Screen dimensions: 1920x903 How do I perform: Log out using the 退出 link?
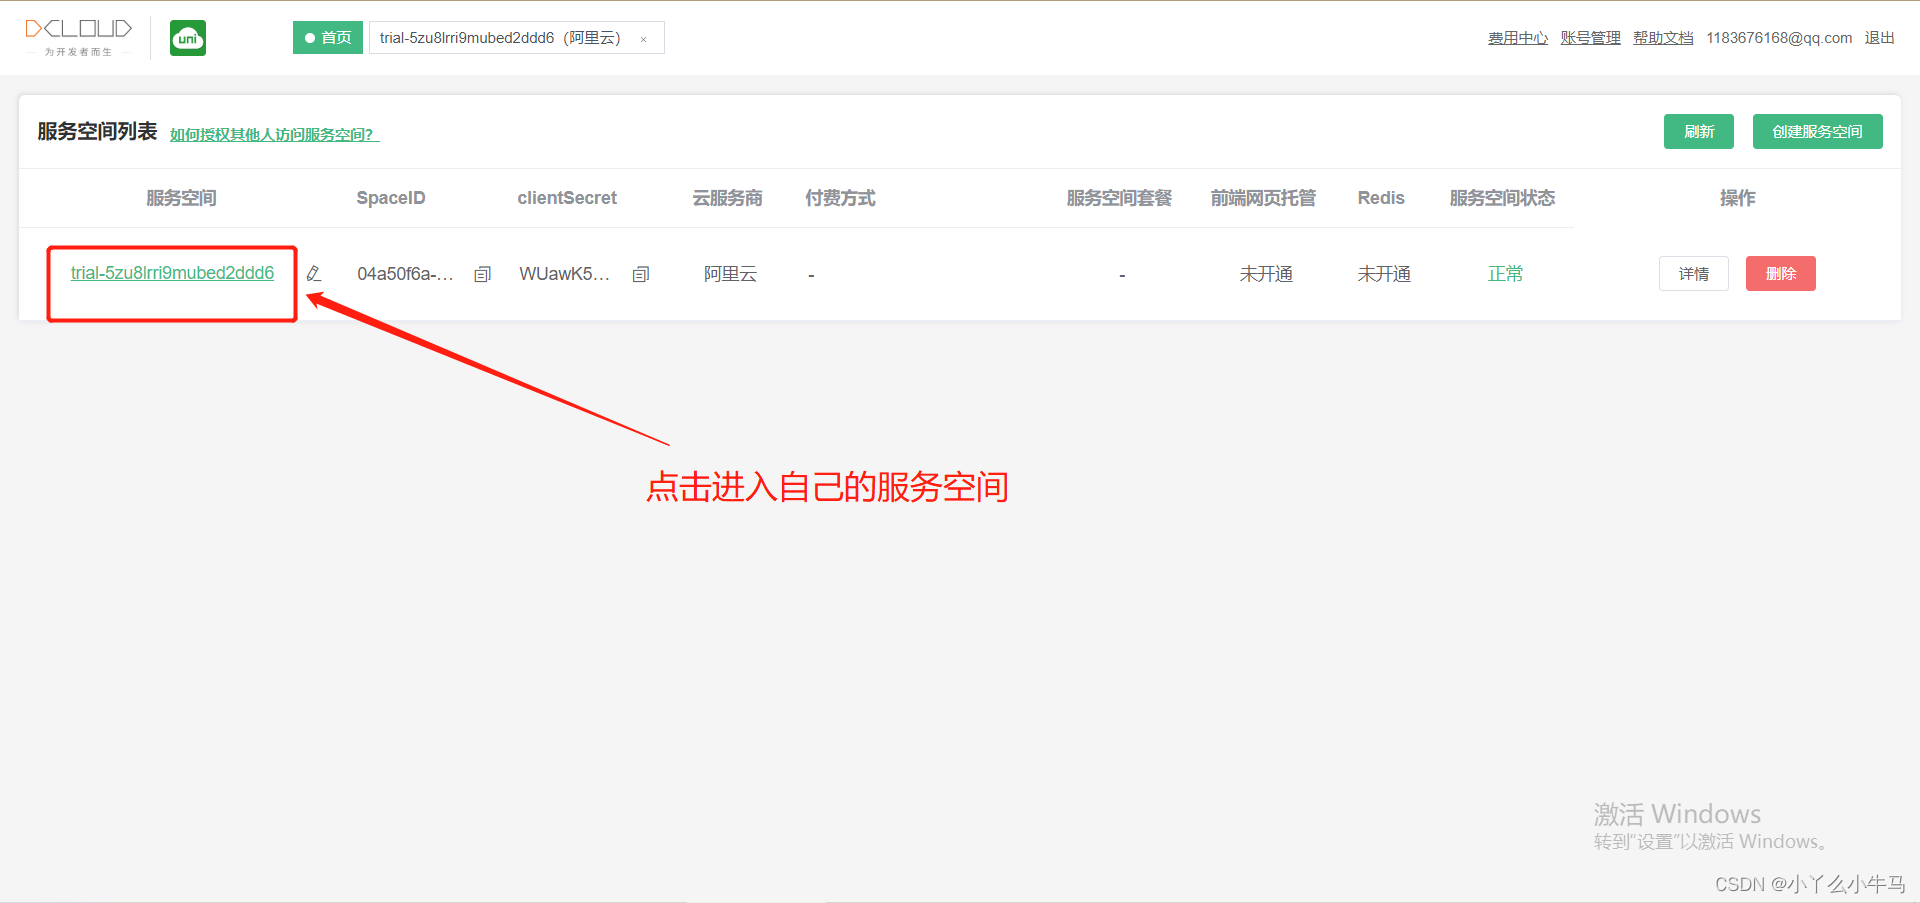pos(1879,38)
